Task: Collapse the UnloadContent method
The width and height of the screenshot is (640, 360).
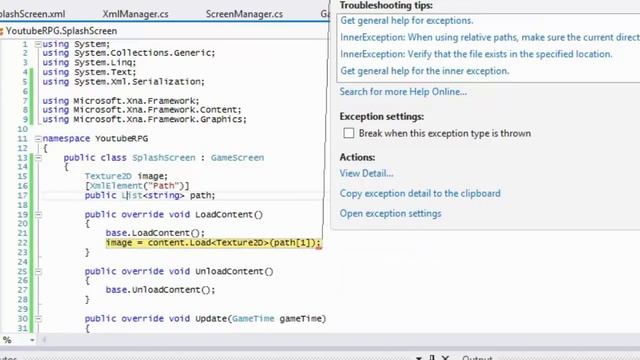Action: (38, 271)
